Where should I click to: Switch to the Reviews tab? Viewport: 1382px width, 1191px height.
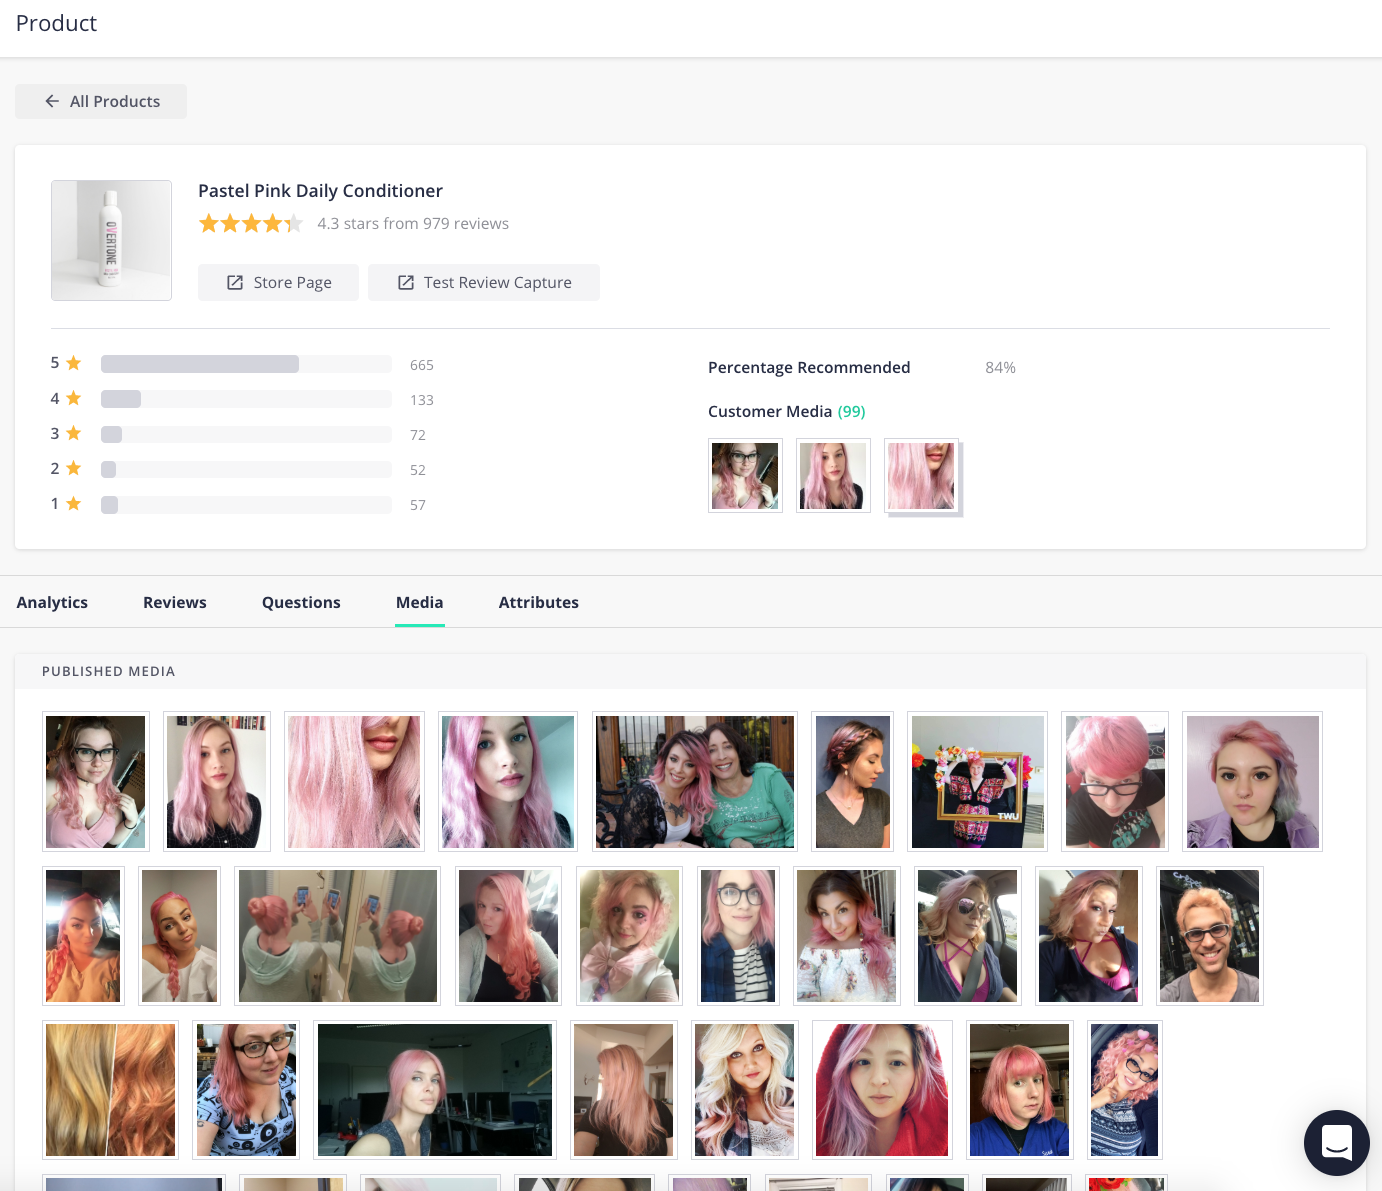click(x=175, y=602)
